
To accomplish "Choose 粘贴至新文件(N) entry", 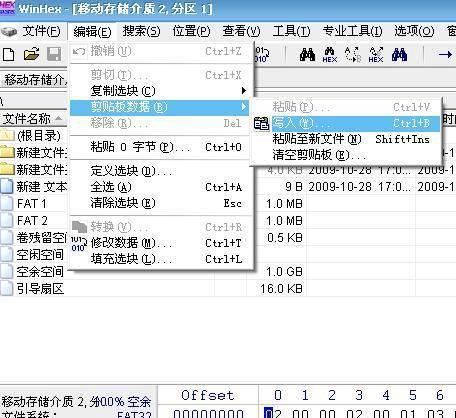I will coord(346,139).
